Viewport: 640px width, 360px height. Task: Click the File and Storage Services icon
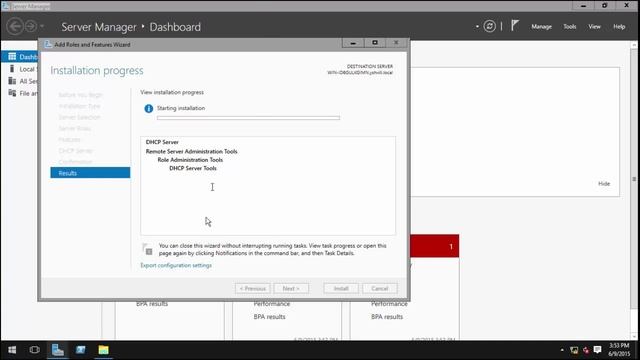(12, 93)
